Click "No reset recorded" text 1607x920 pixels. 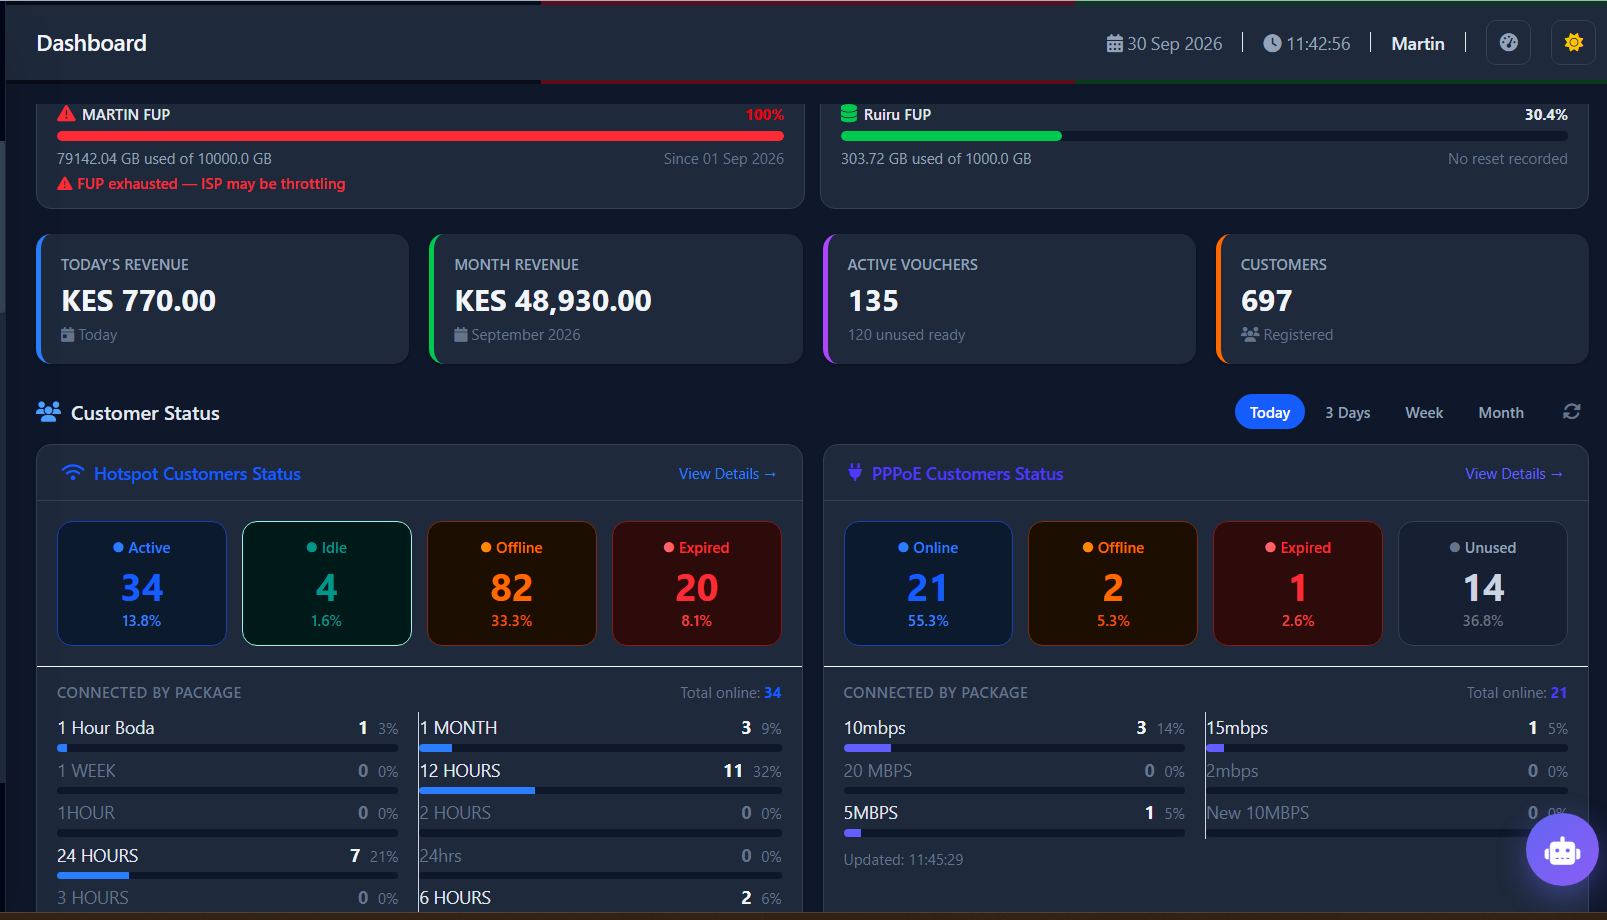[1508, 159]
